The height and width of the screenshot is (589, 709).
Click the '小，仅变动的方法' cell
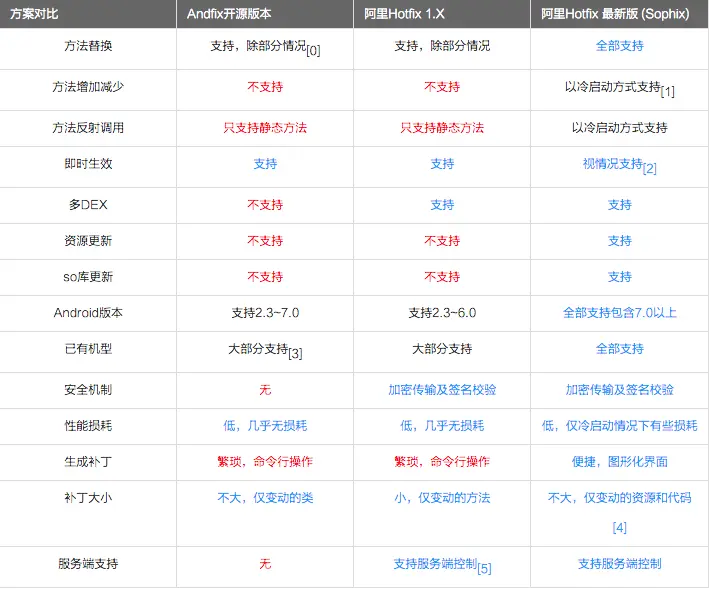tap(442, 498)
